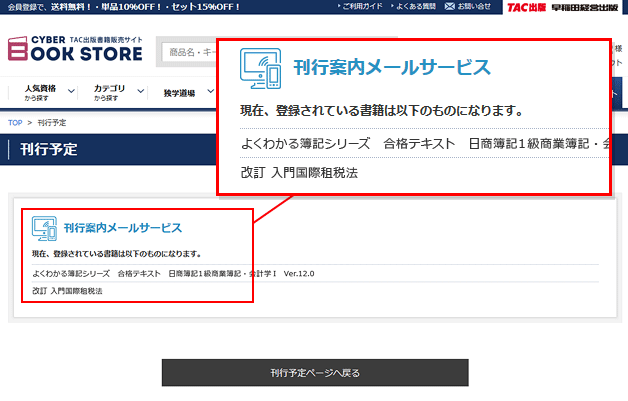Expand the カテゴリ chevron arrow
The image size is (628, 401).
click(141, 91)
